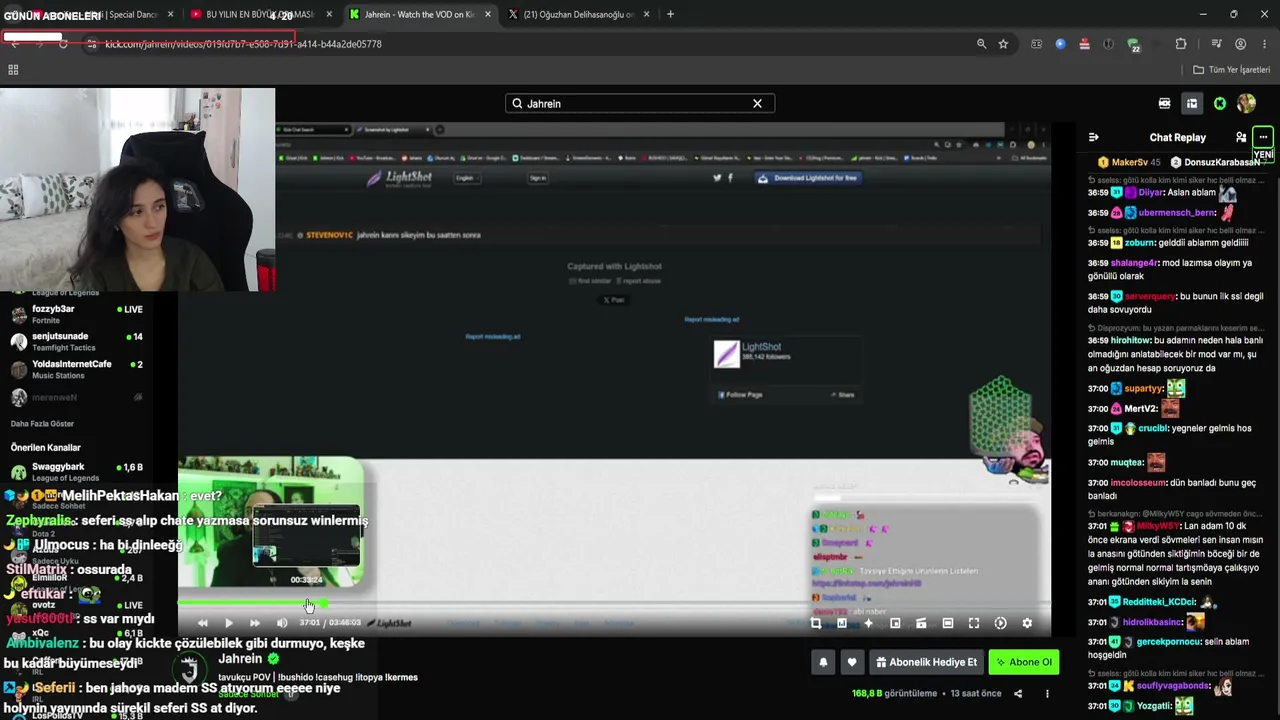Open the video player settings gear
Screen dimensions: 1280x720
(1027, 623)
